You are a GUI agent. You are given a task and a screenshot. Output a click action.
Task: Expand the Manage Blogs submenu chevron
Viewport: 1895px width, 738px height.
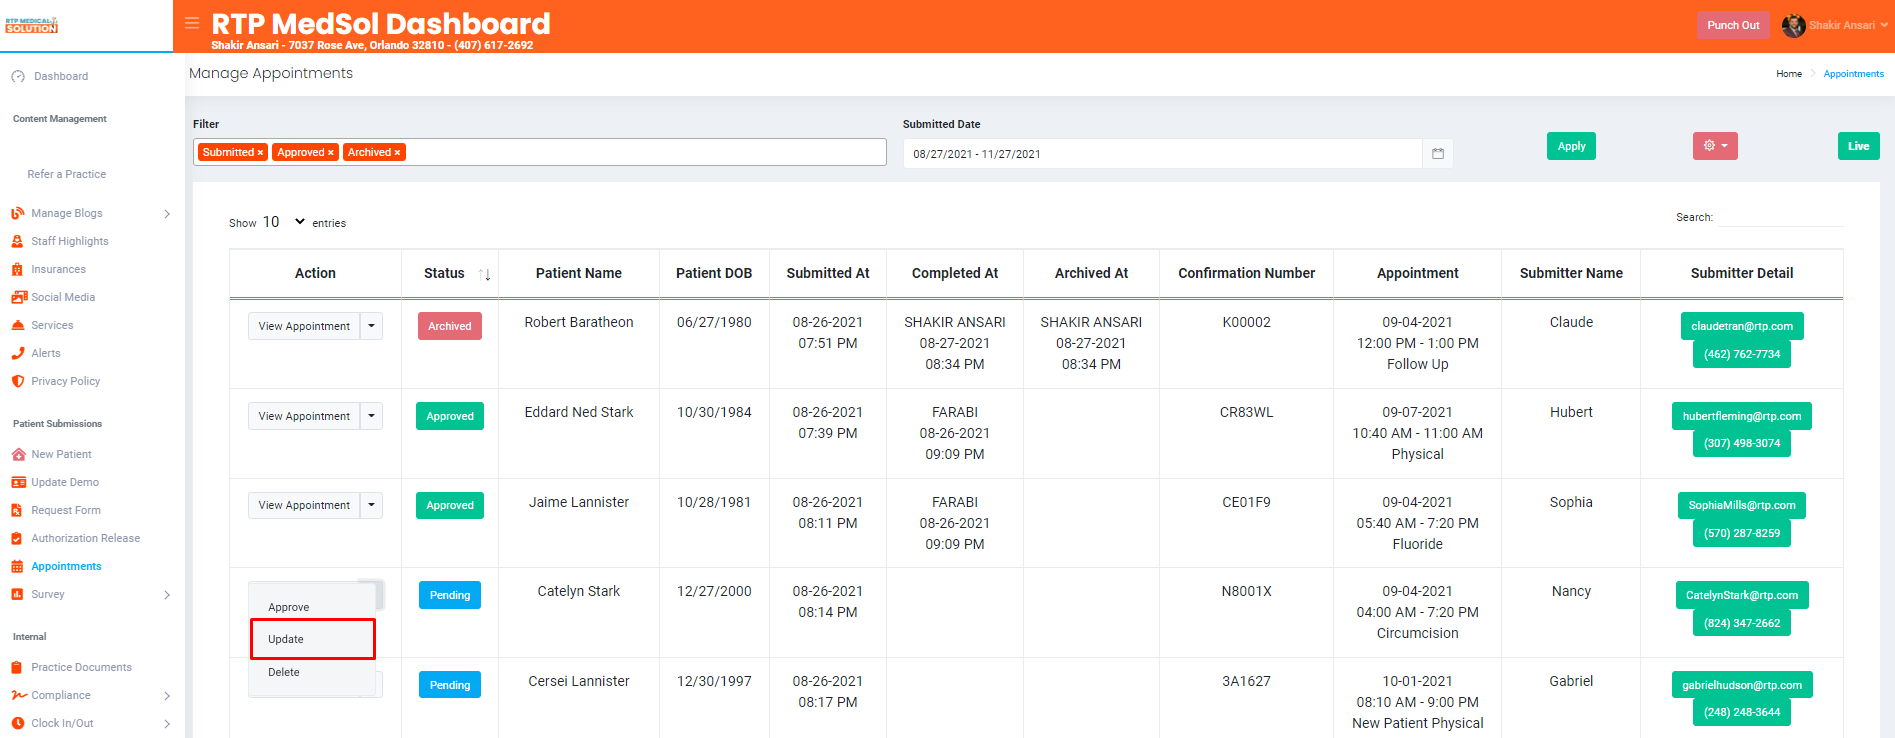point(167,214)
